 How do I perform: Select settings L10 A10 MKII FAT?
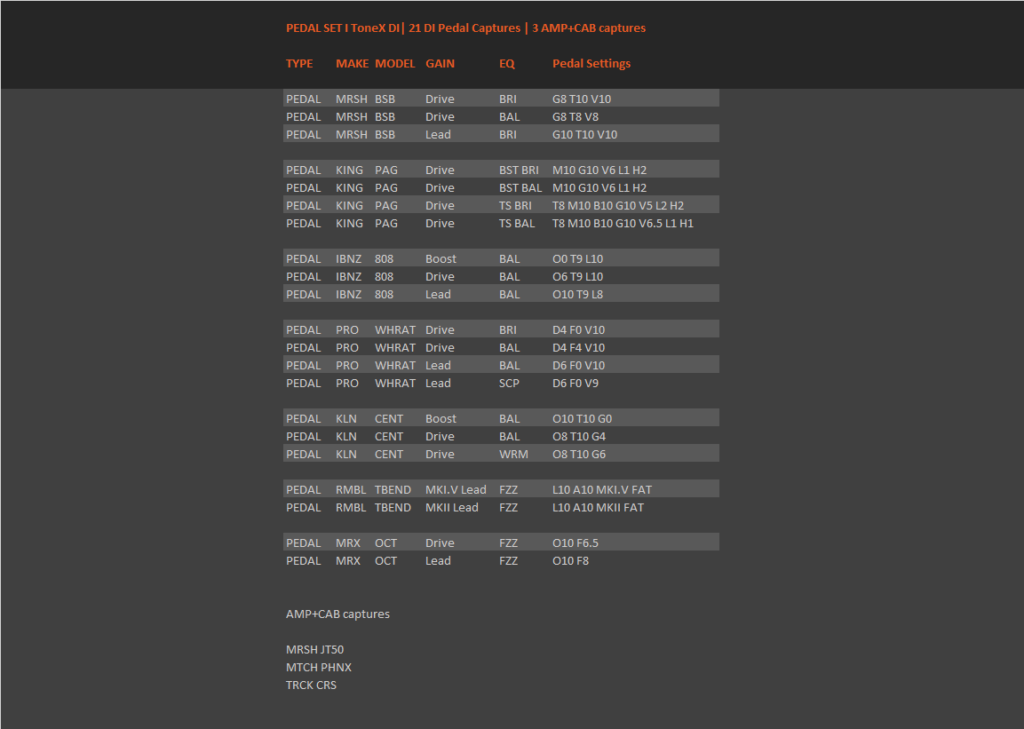tap(598, 508)
